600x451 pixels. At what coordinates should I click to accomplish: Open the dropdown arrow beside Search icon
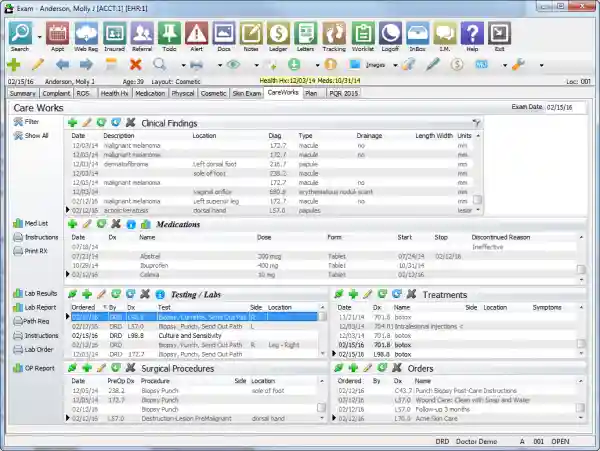40,37
